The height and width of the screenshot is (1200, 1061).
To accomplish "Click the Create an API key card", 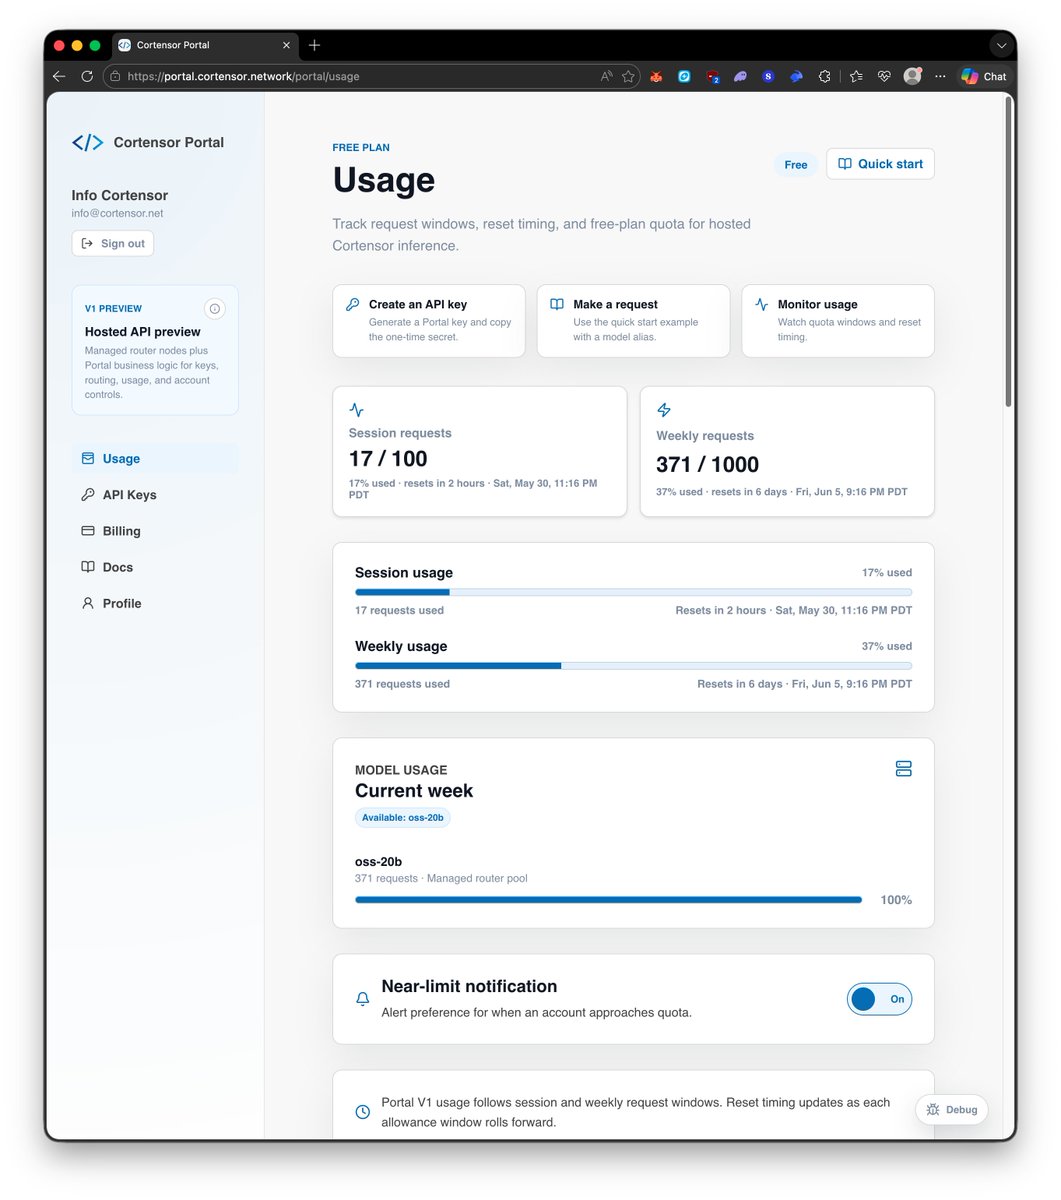I will click(x=429, y=321).
